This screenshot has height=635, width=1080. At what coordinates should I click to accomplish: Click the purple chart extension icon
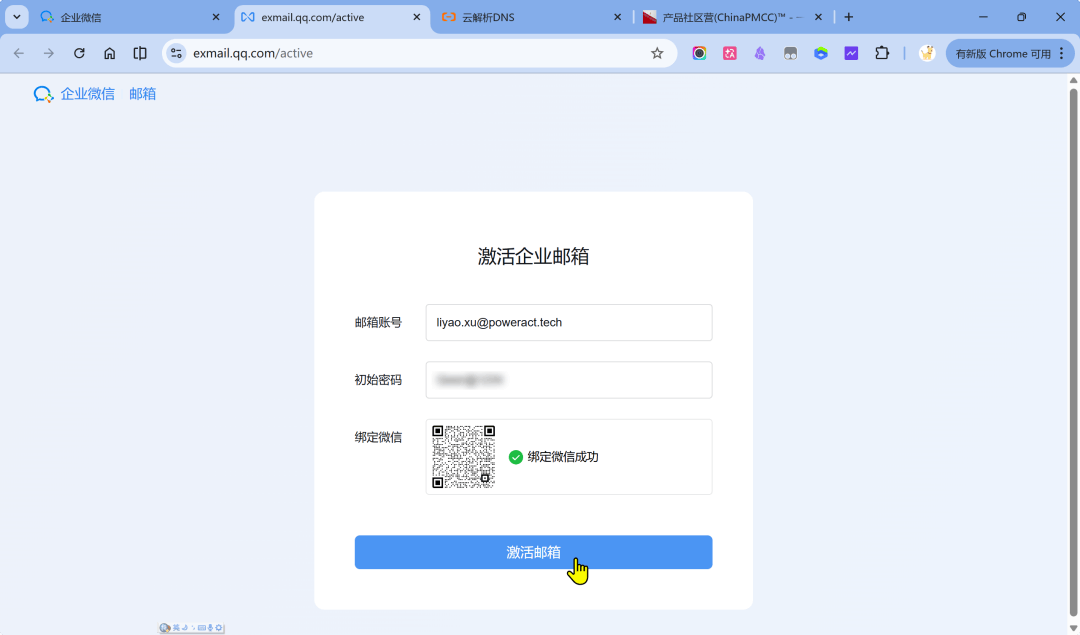tap(851, 53)
